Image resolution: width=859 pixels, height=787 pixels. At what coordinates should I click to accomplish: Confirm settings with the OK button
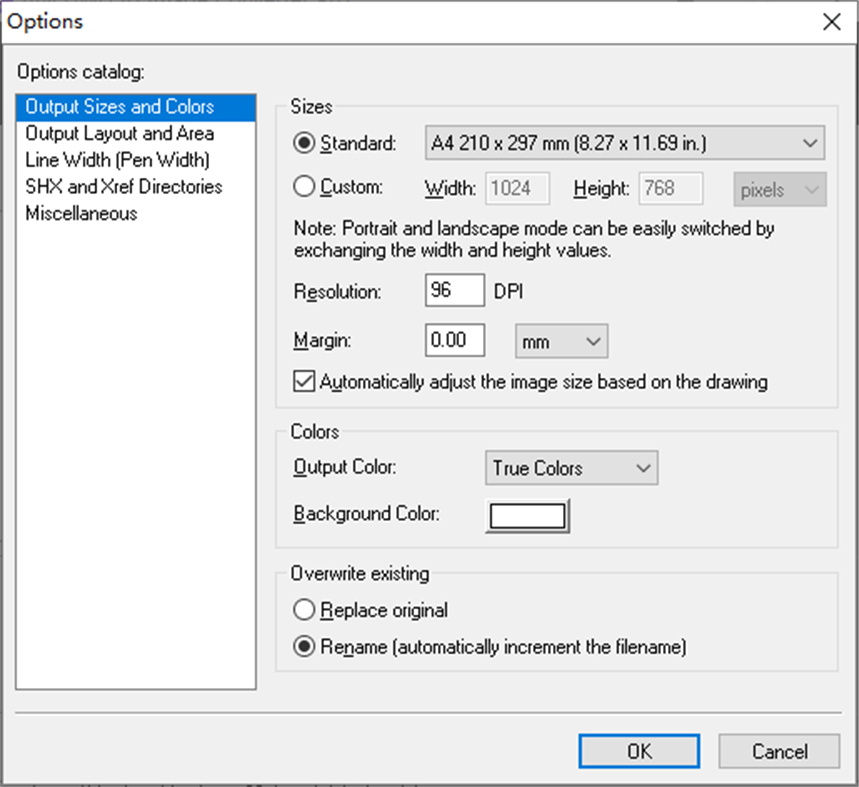(x=638, y=751)
